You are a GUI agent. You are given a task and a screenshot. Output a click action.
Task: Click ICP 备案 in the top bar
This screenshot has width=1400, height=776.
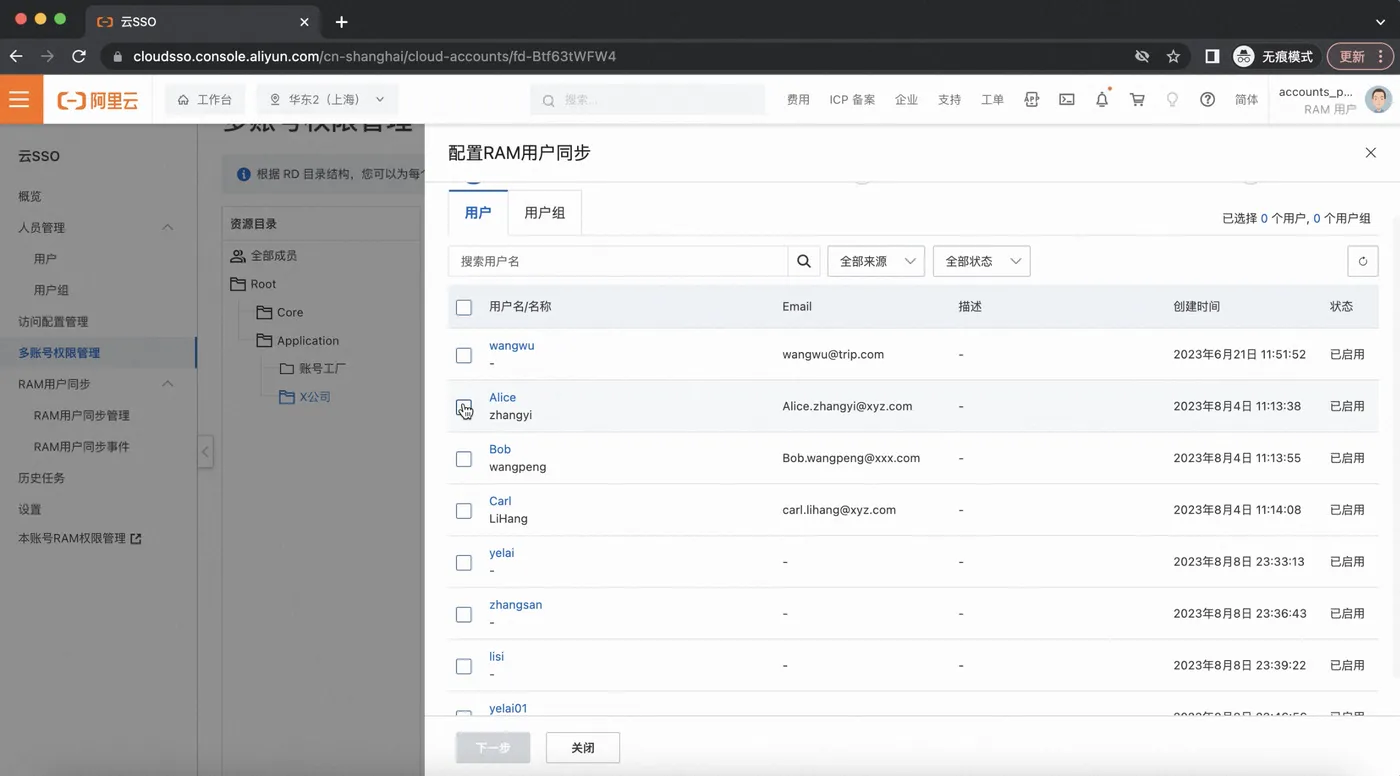(852, 100)
